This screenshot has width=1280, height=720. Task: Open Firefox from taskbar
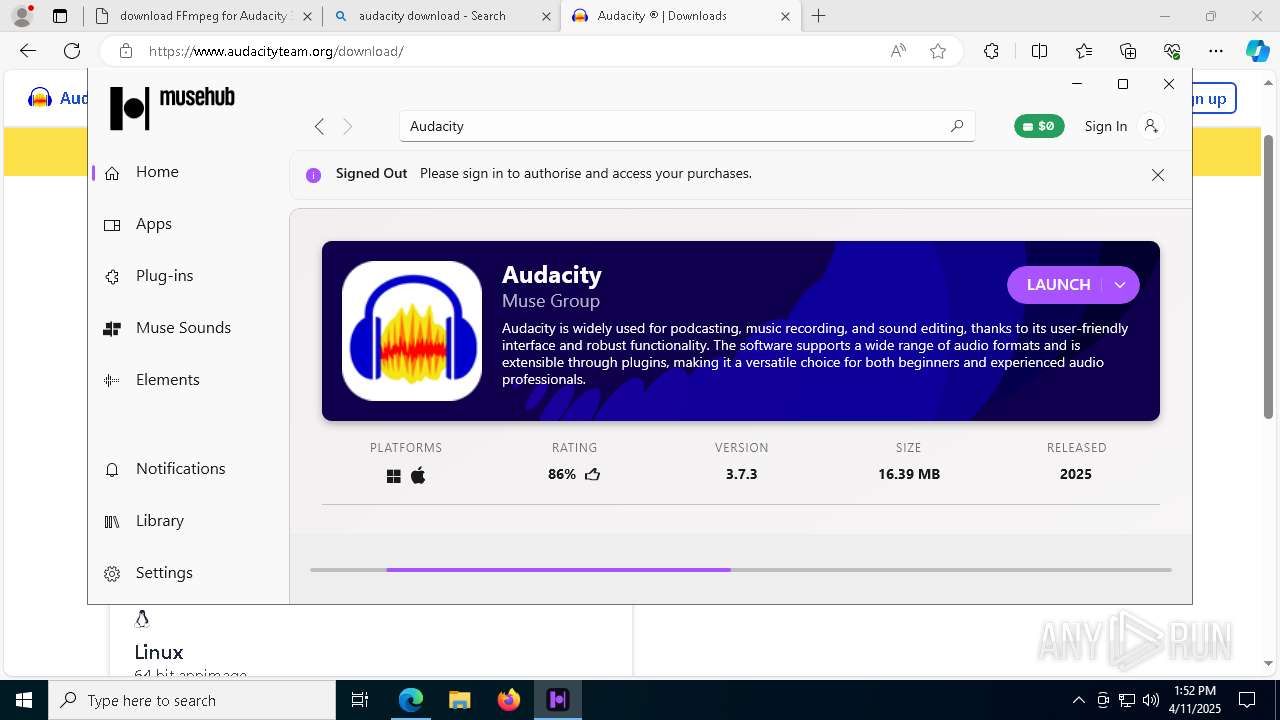pos(509,700)
